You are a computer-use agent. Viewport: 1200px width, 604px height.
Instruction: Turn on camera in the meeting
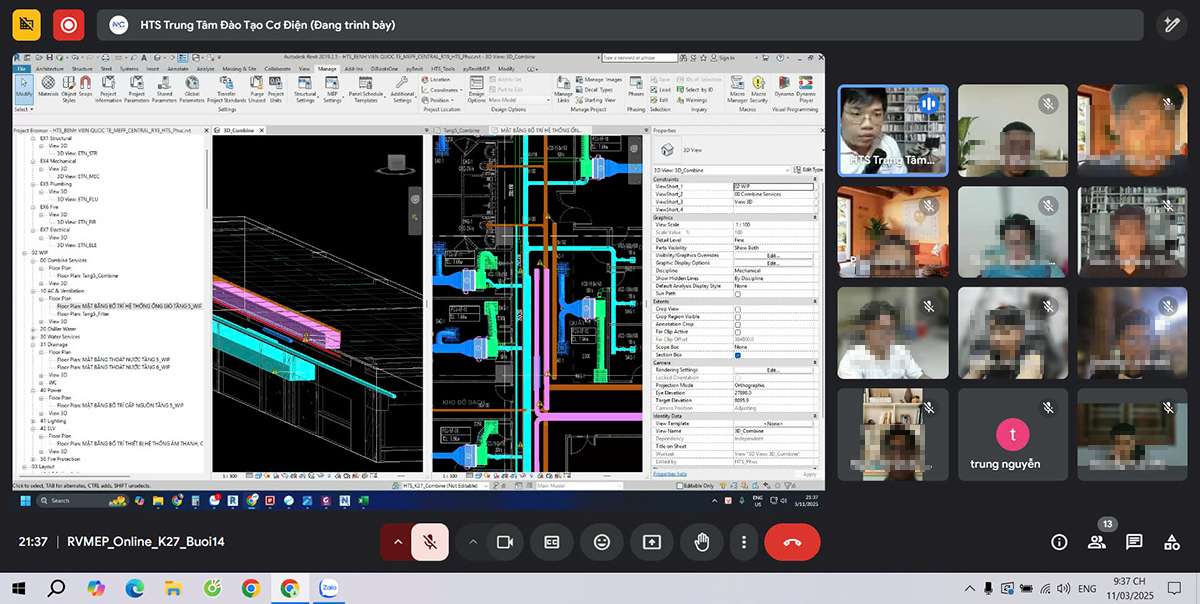tap(505, 542)
